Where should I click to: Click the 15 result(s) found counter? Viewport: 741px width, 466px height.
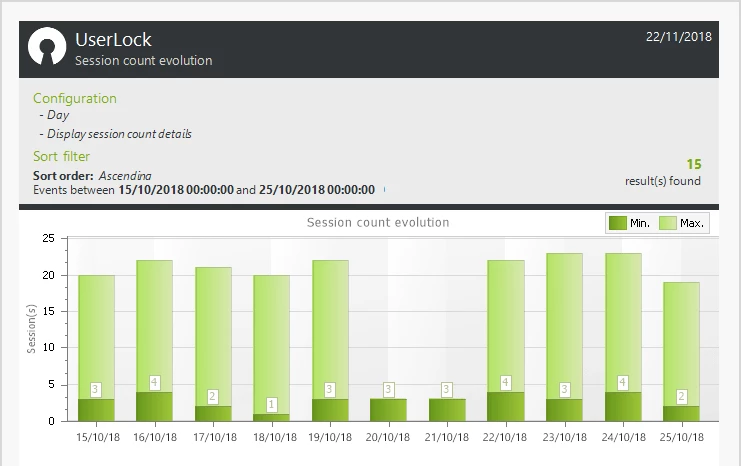(x=693, y=164)
